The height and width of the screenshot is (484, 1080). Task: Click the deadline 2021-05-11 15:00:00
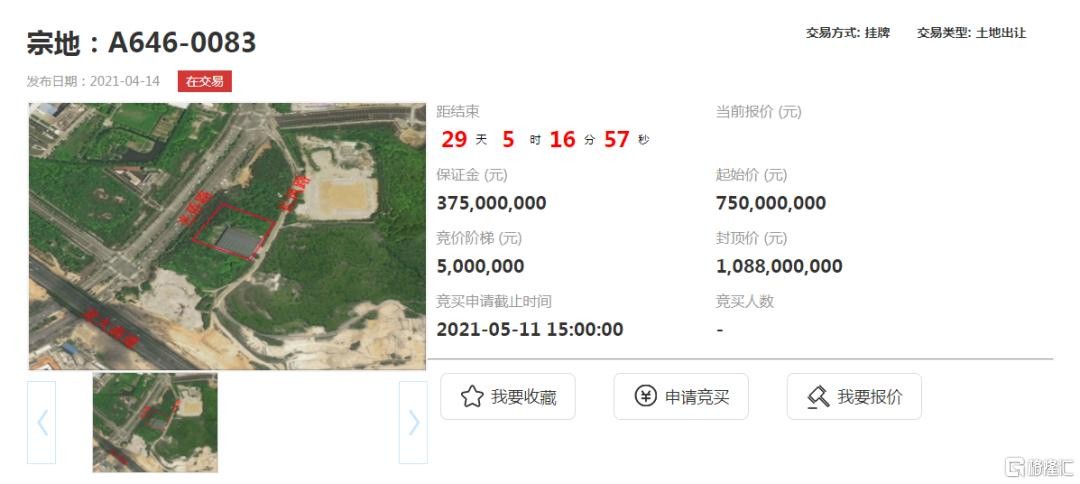[x=530, y=329]
